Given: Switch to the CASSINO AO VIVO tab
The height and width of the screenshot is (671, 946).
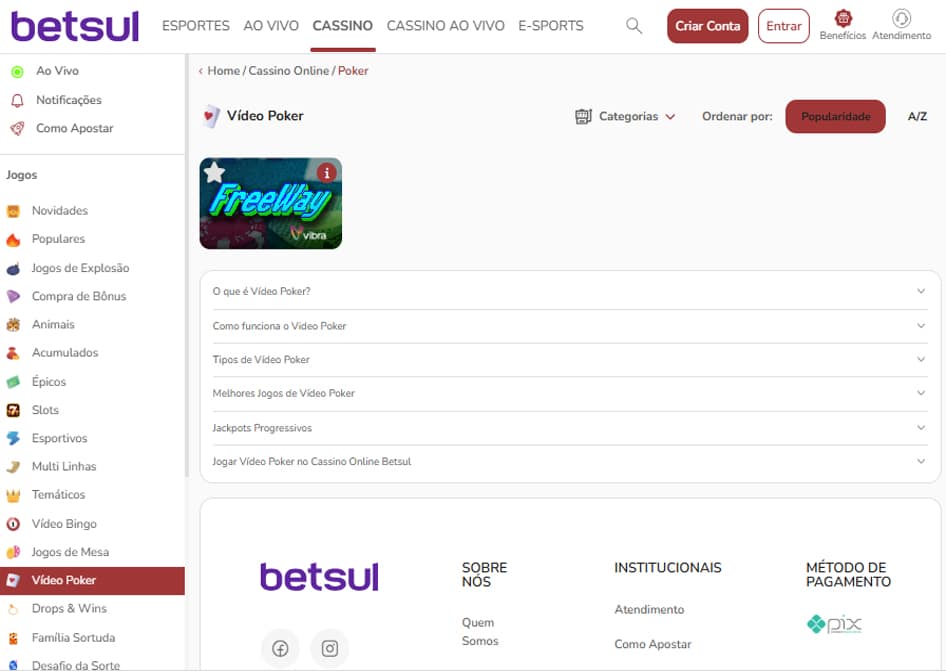Looking at the screenshot, I should 446,27.
